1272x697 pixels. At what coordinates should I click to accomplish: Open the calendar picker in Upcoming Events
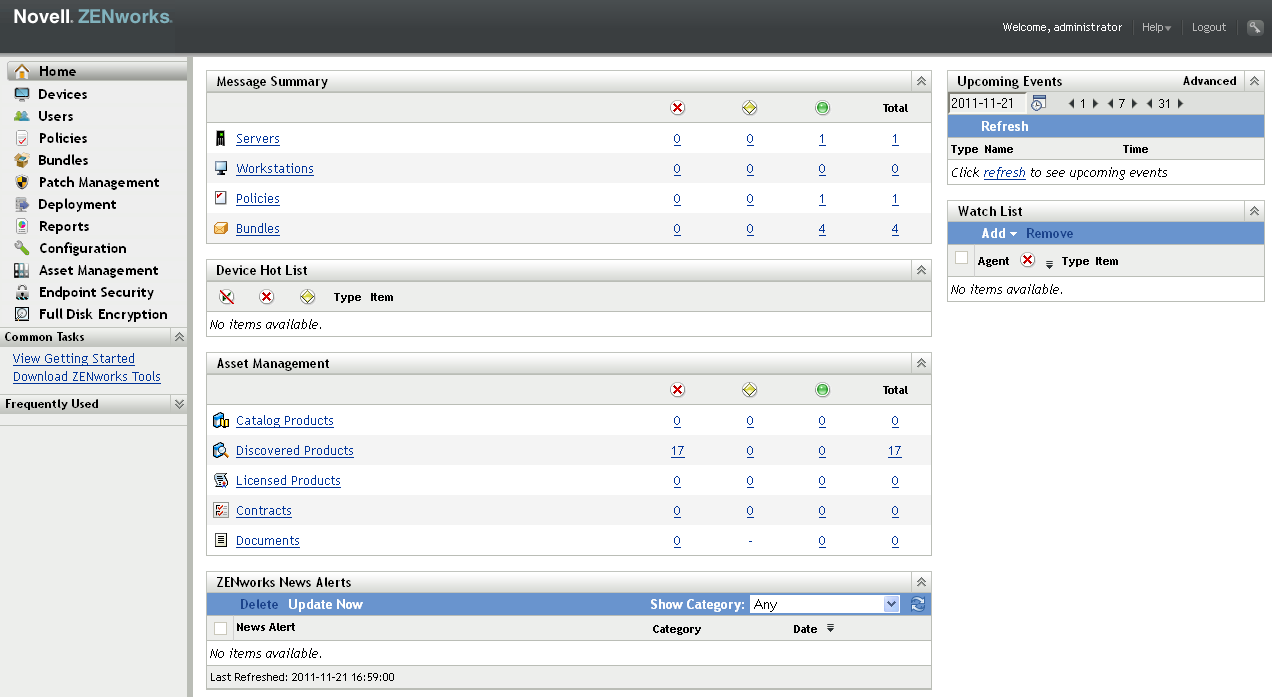tap(1038, 102)
